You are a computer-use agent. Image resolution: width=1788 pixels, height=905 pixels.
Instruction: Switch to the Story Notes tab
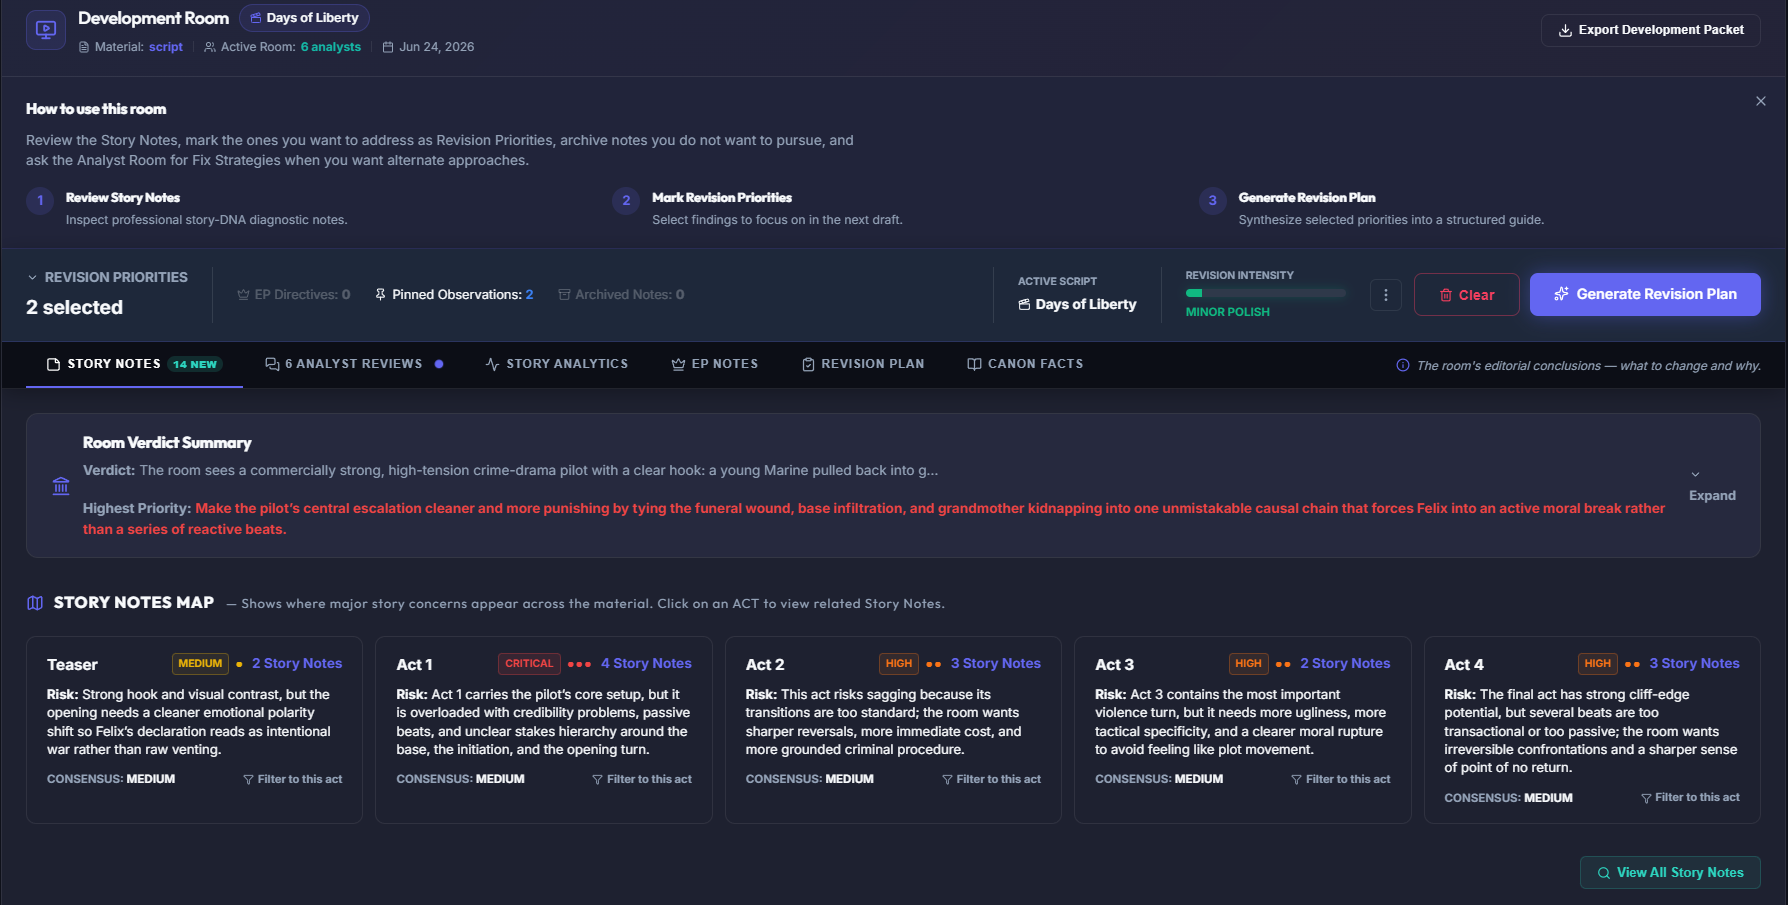pos(134,364)
